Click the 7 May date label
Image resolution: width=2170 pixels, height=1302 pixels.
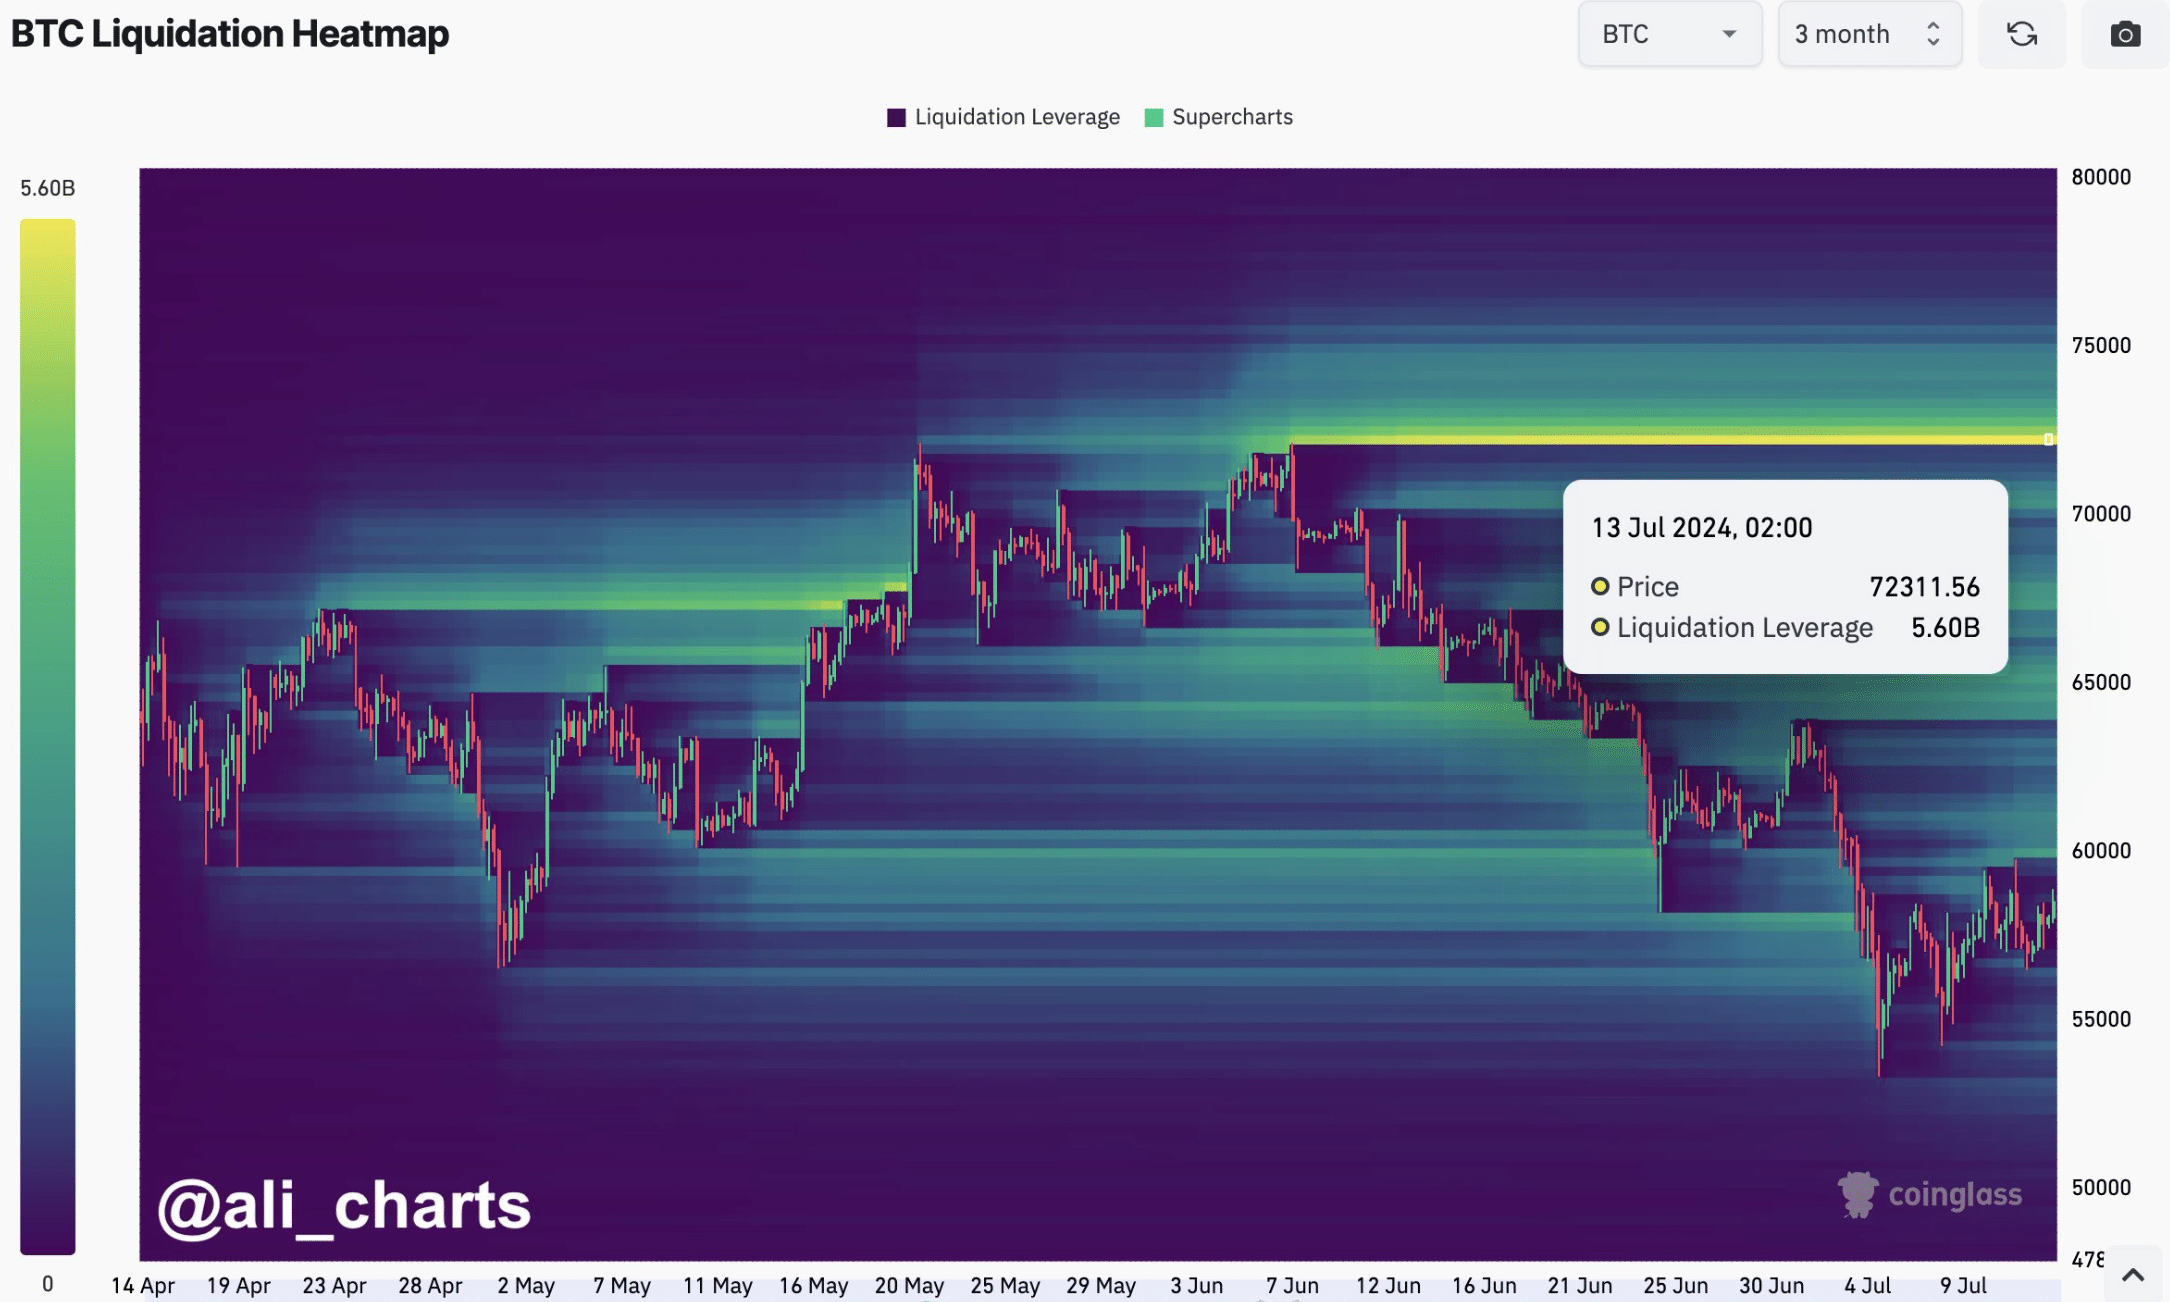[x=622, y=1286]
